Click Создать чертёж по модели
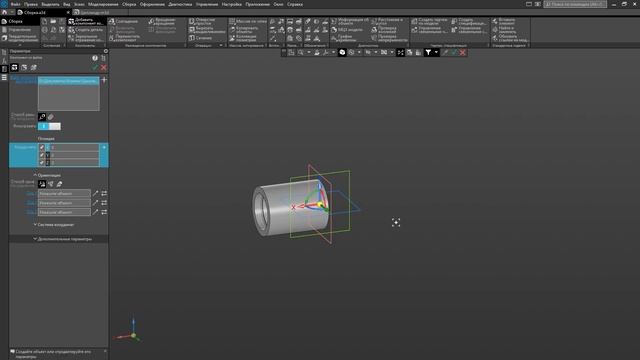This screenshot has height=360, width=640. tap(429, 21)
